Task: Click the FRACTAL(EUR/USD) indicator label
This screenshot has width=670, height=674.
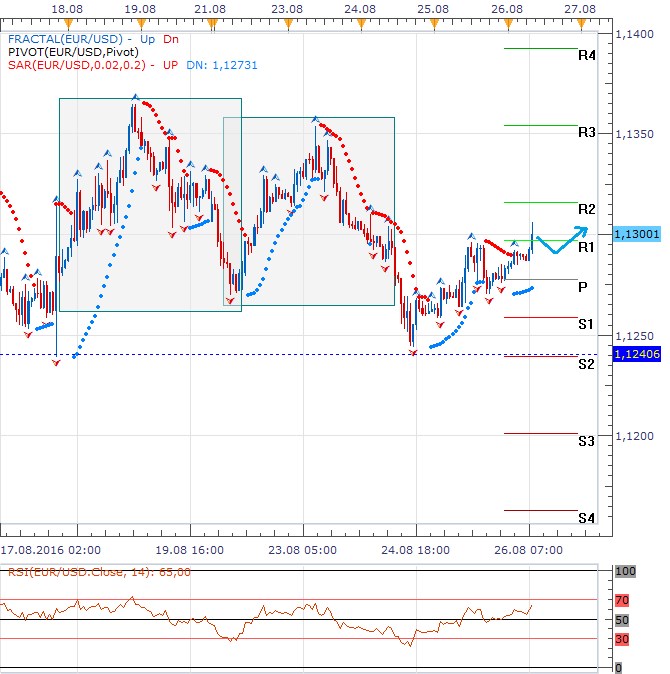Action: point(64,39)
